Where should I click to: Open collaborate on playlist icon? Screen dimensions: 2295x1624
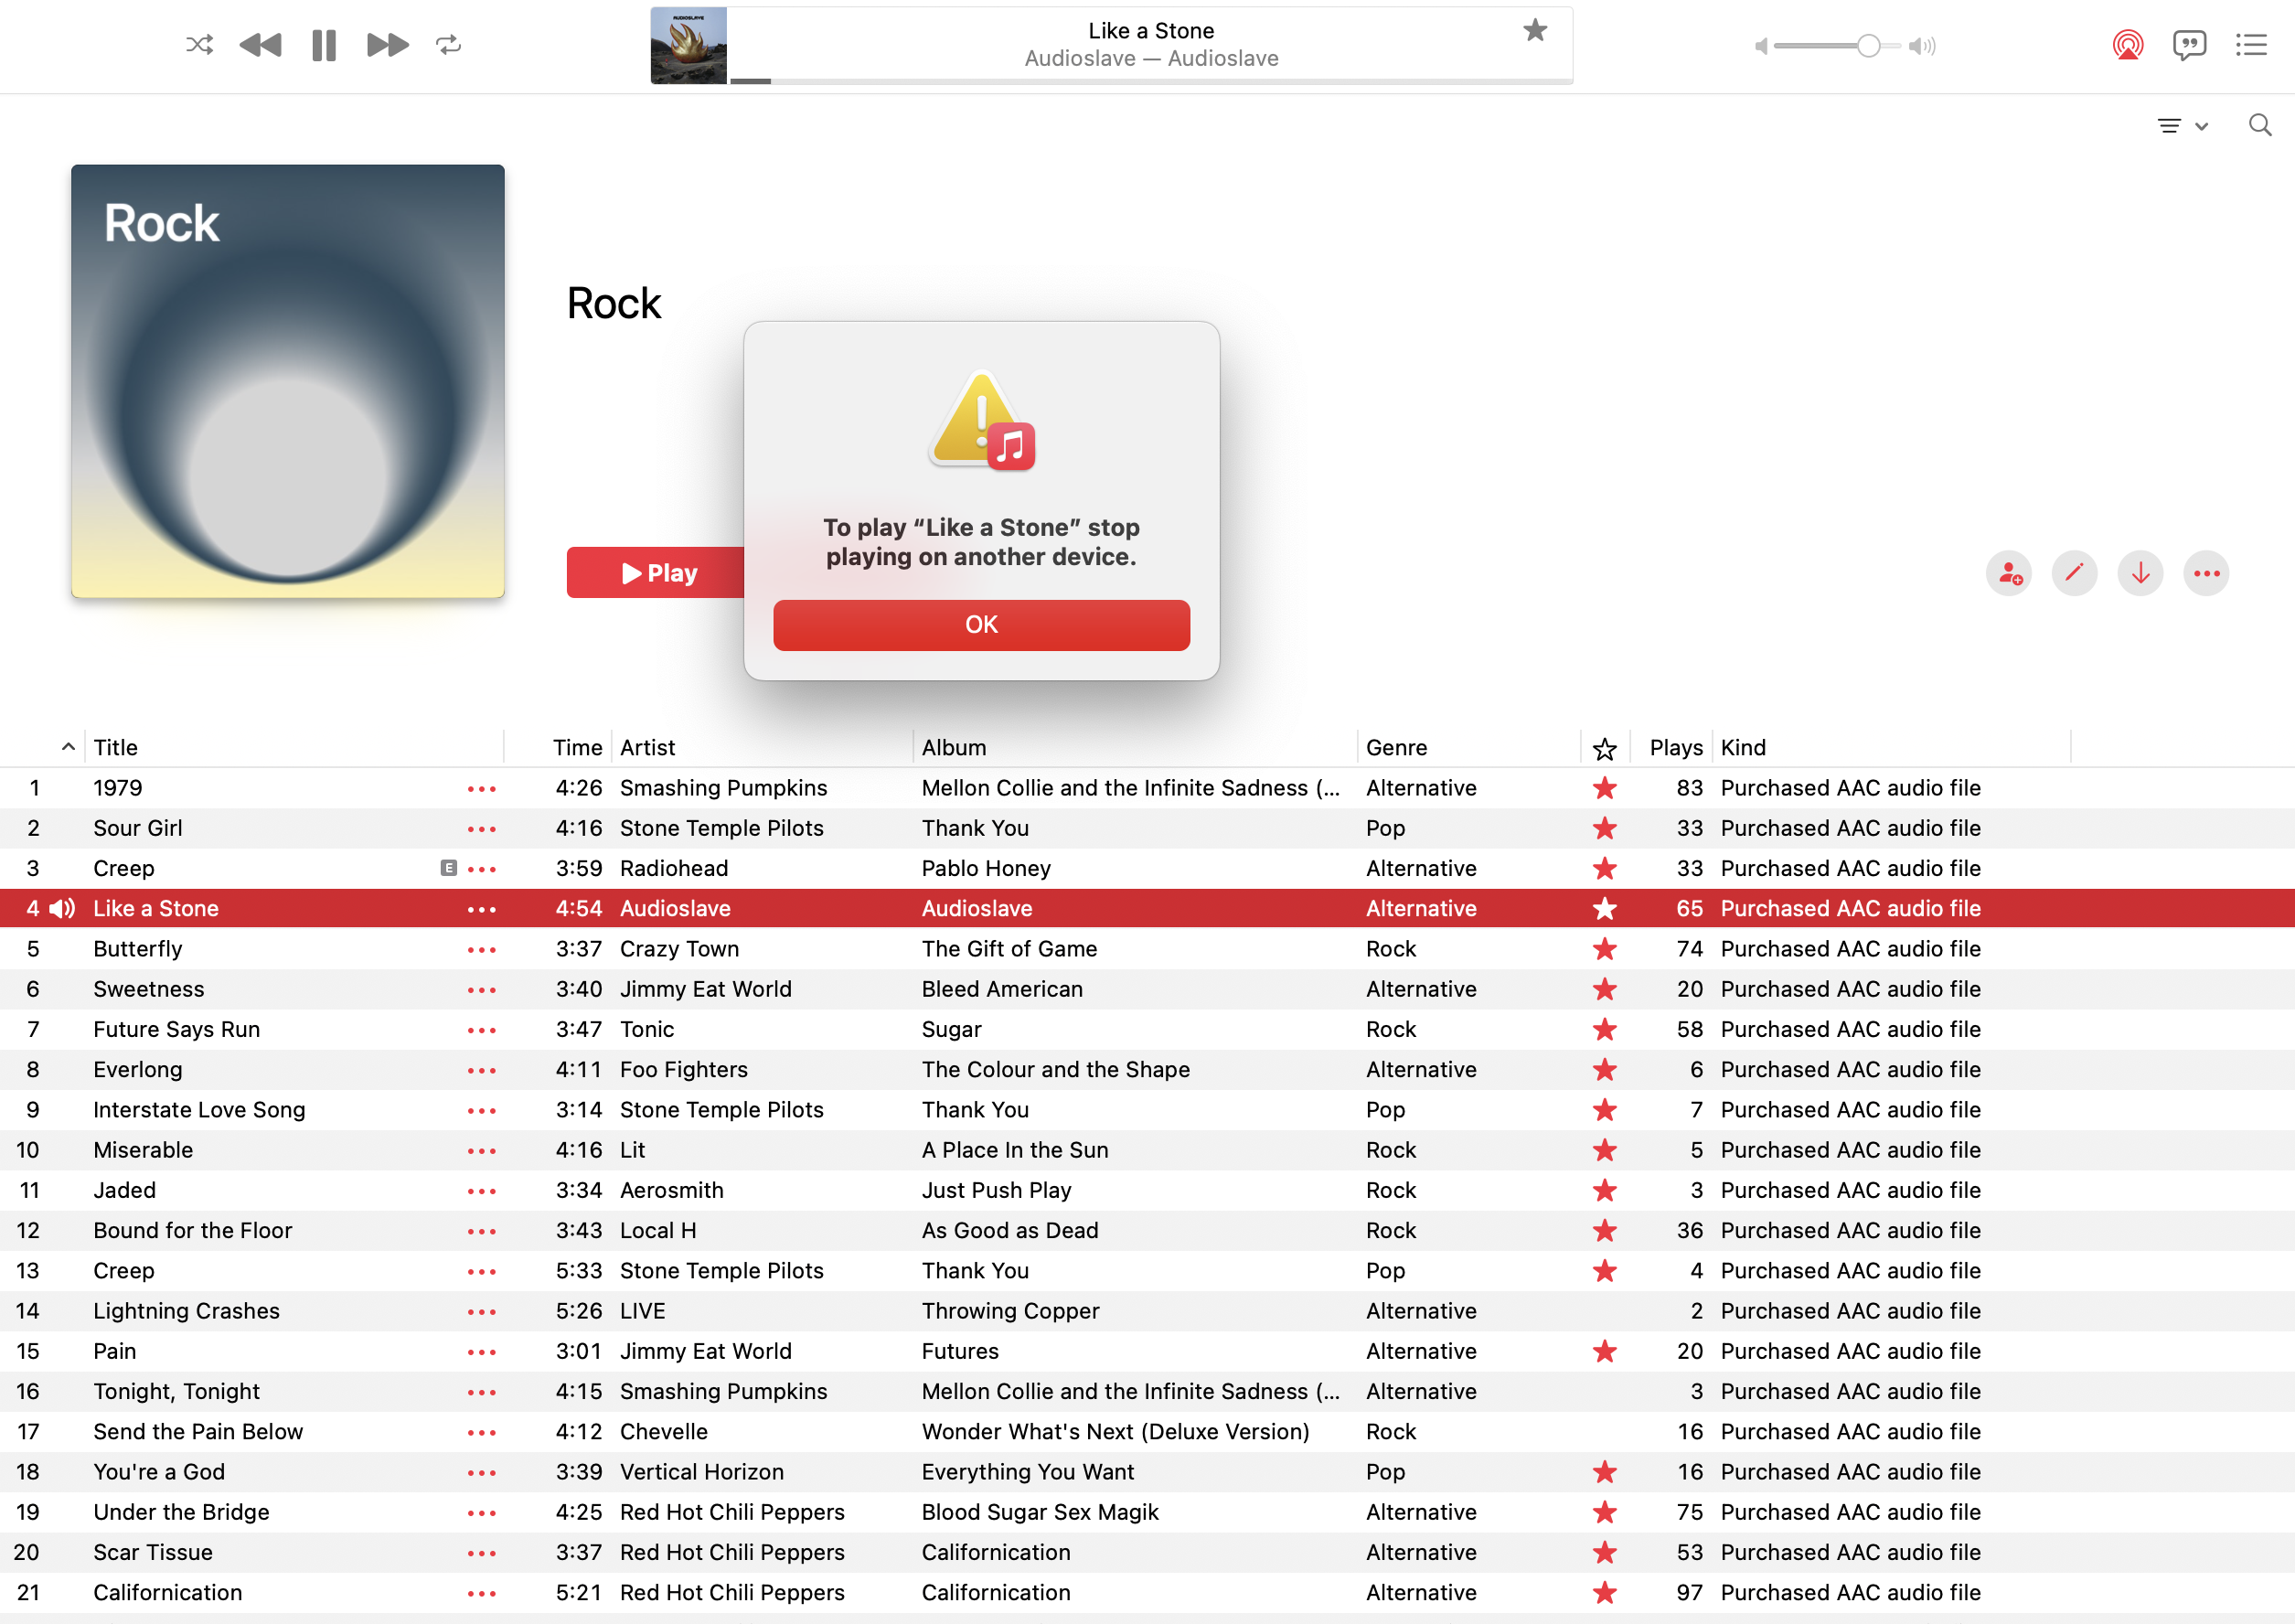(2009, 574)
